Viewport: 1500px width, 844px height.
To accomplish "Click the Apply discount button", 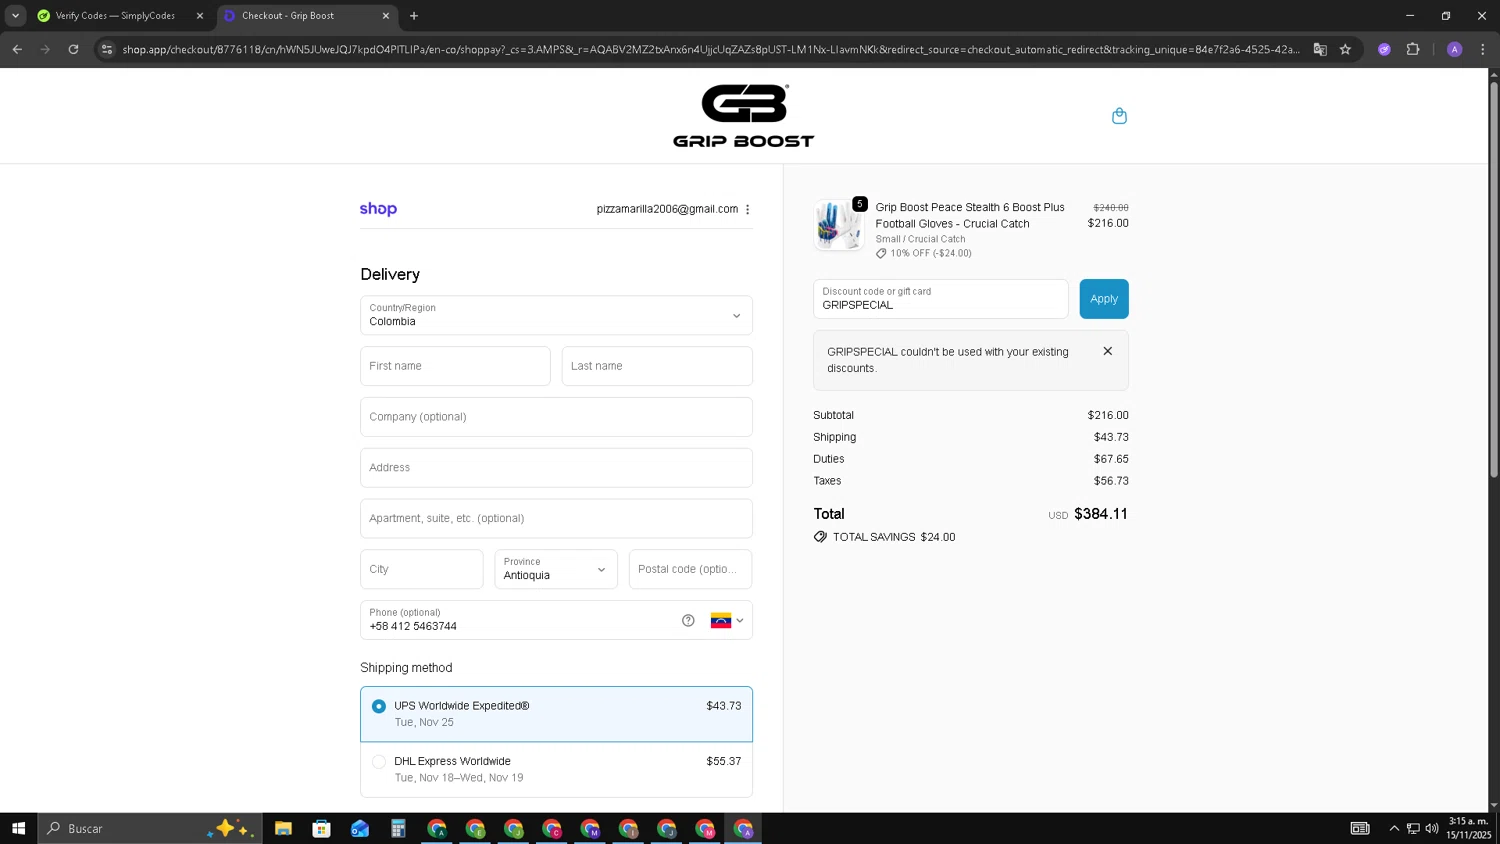I will coord(1104,299).
